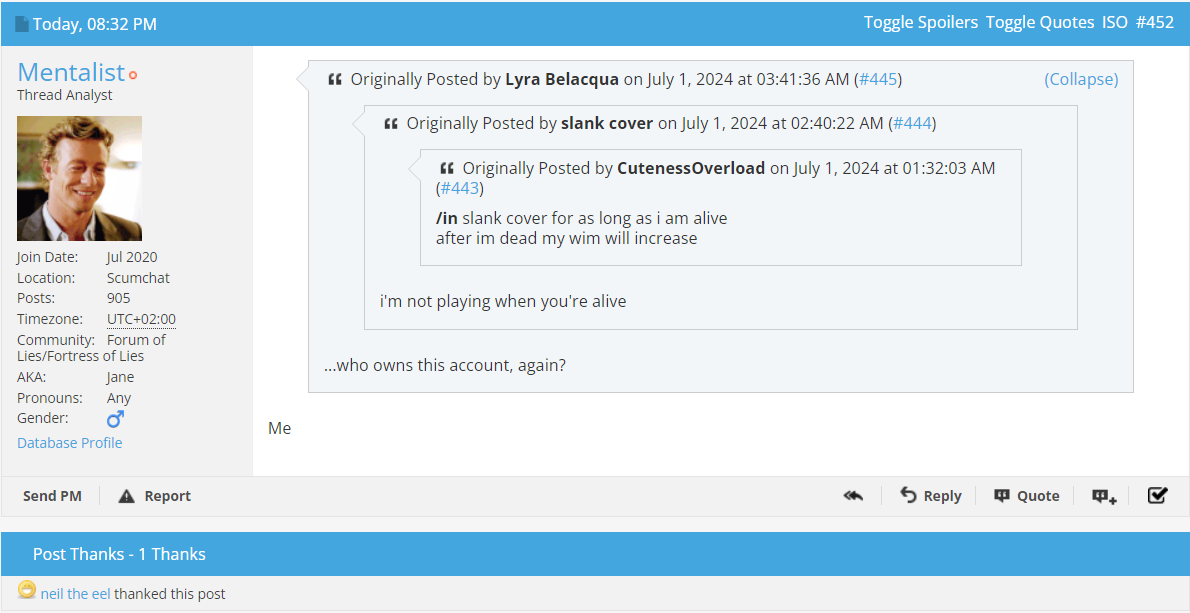Open Mentalist's Database Profile
1190x613 pixels.
70,443
